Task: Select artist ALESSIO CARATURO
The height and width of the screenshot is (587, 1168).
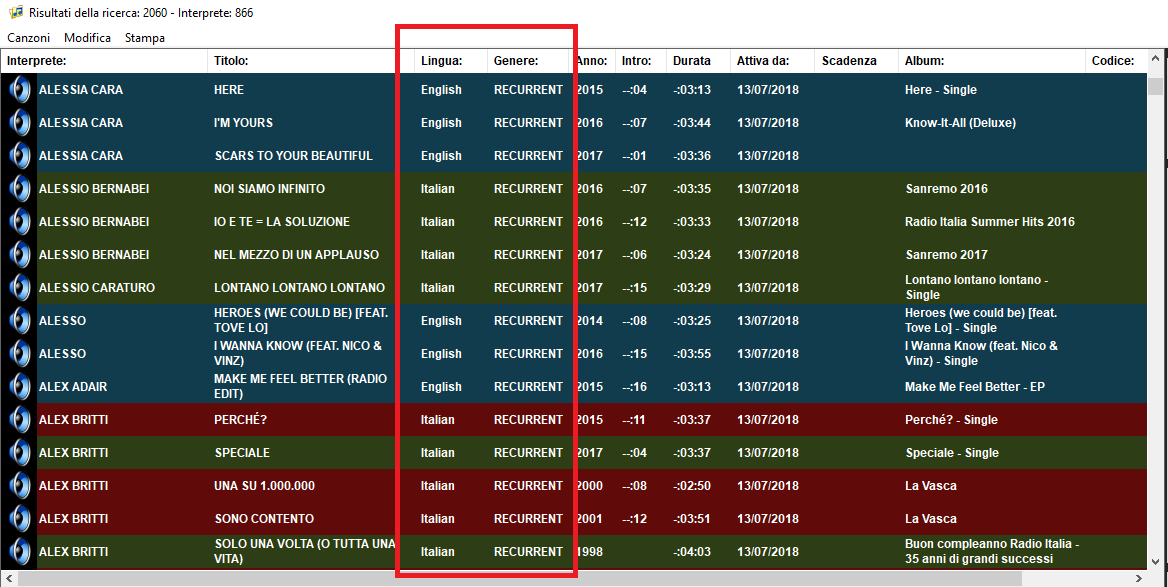Action: click(x=97, y=288)
